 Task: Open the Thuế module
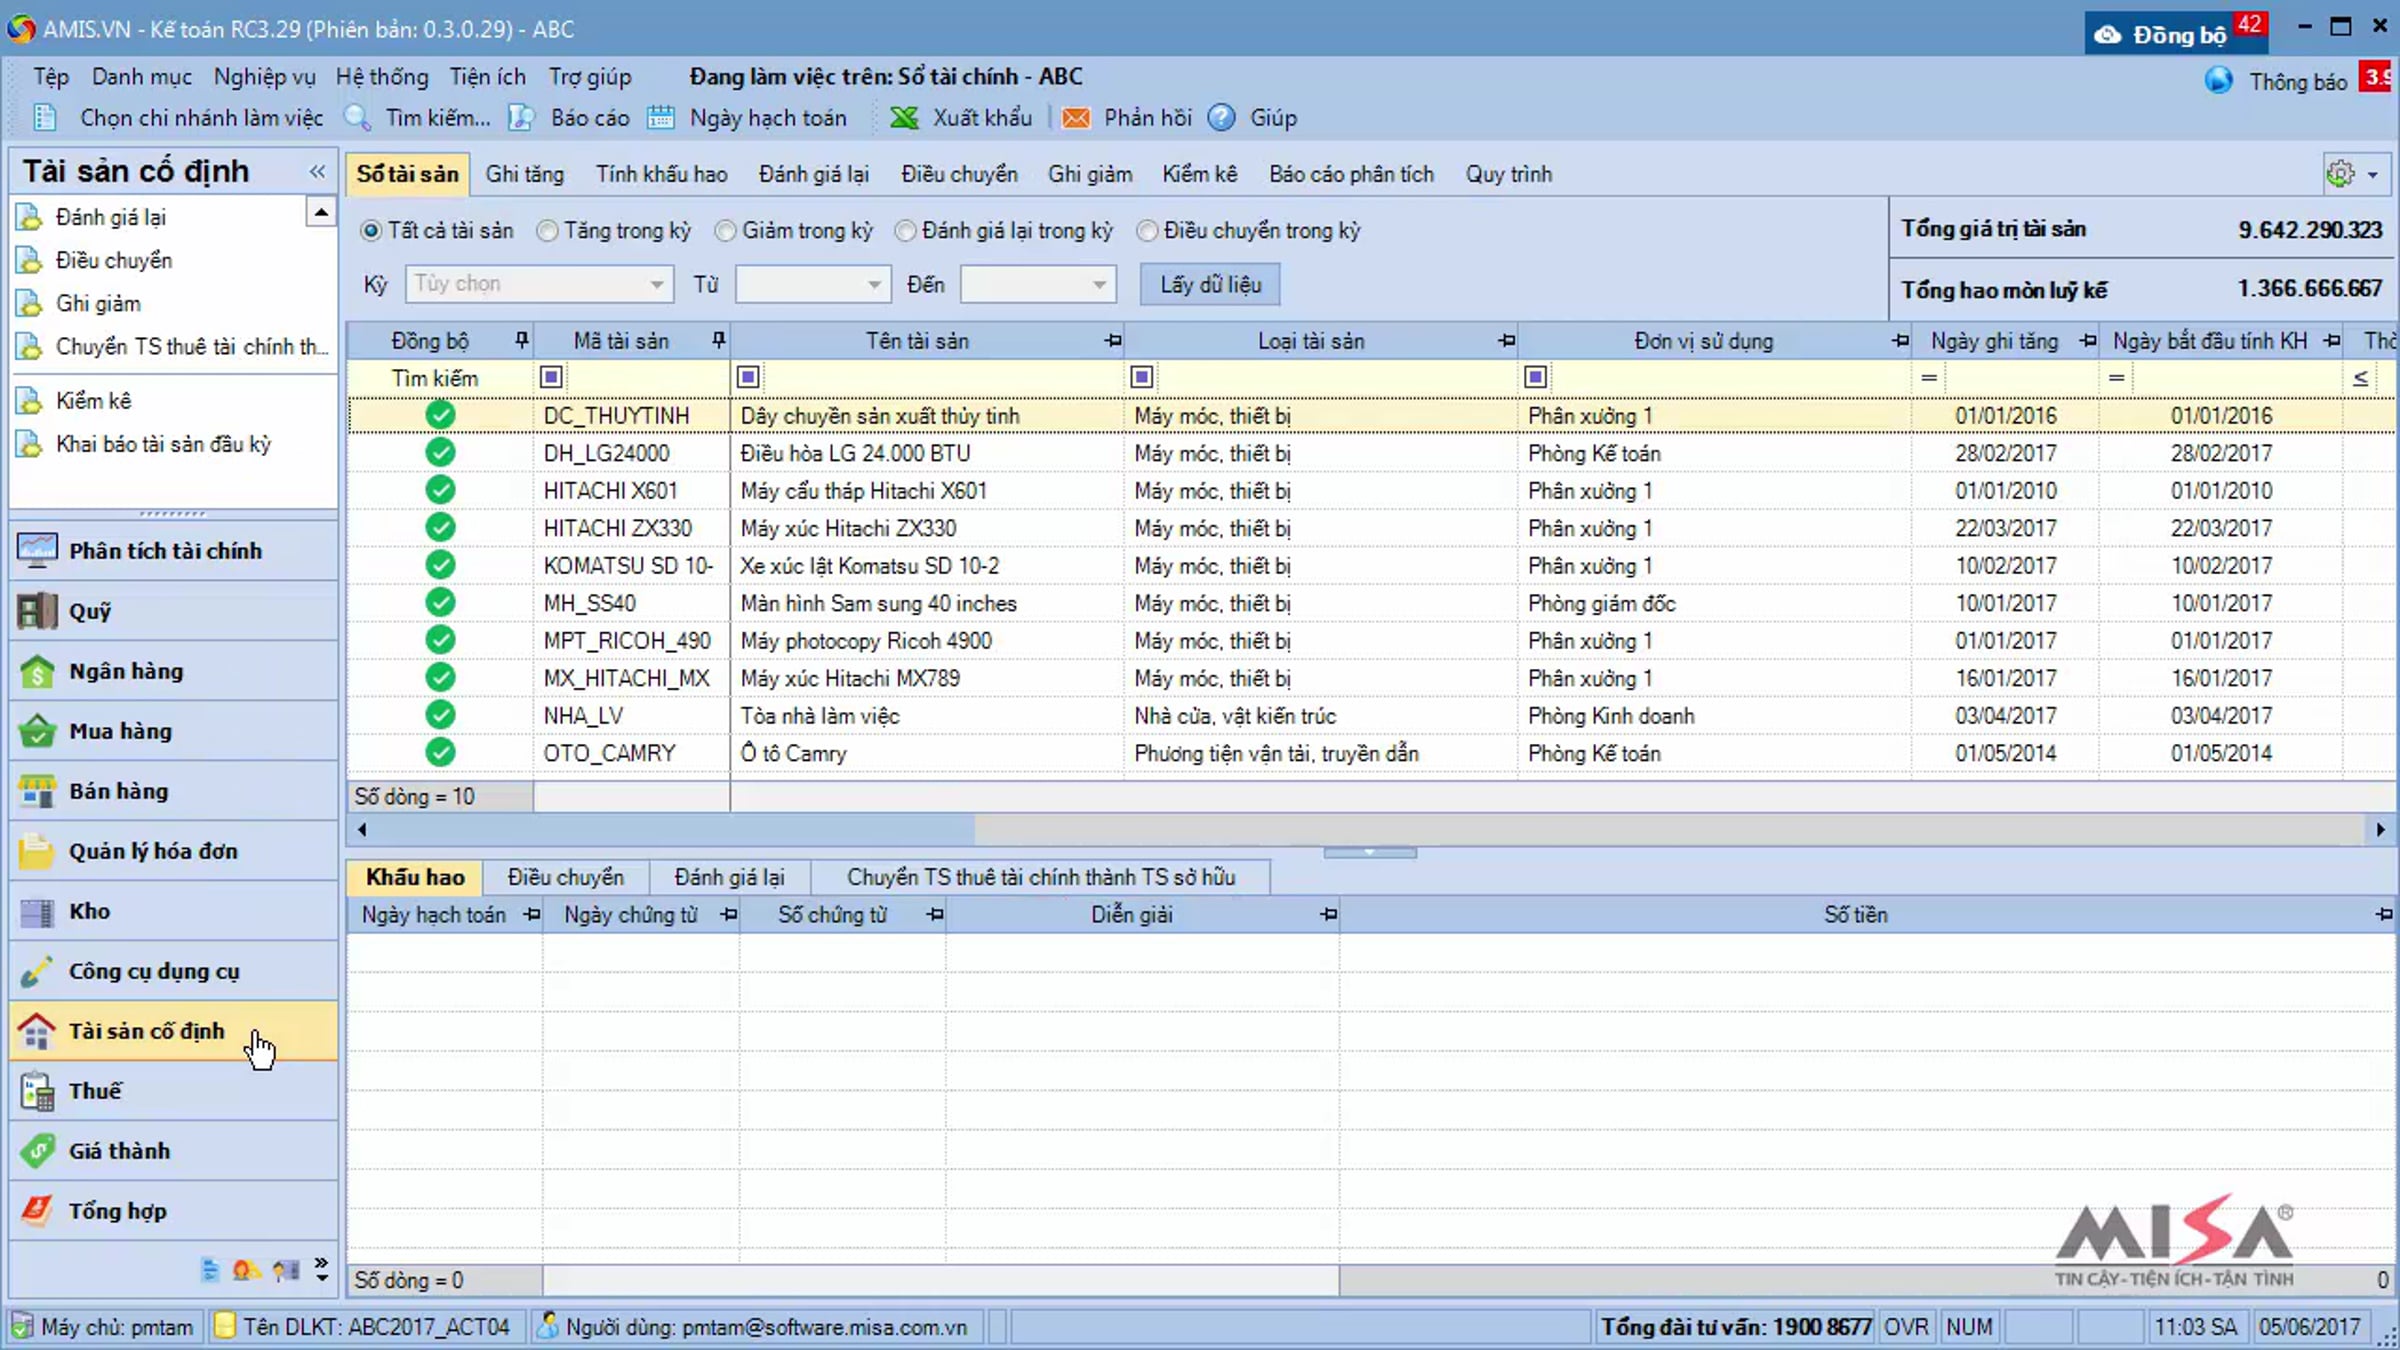[174, 1091]
